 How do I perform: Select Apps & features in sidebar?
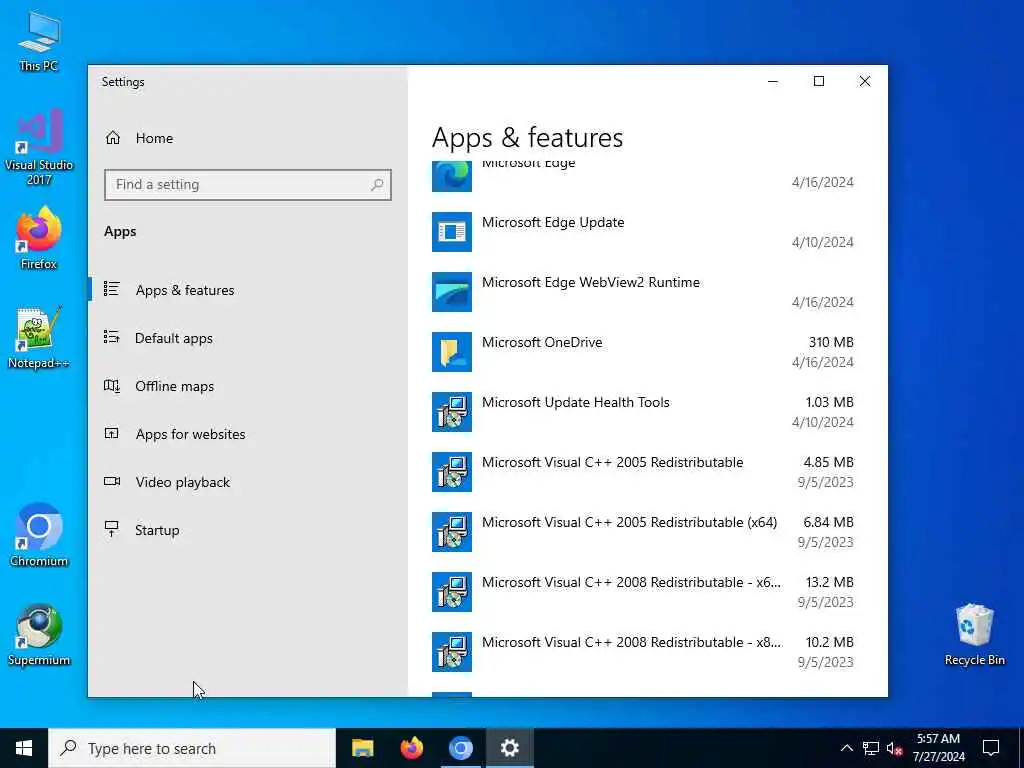185,290
